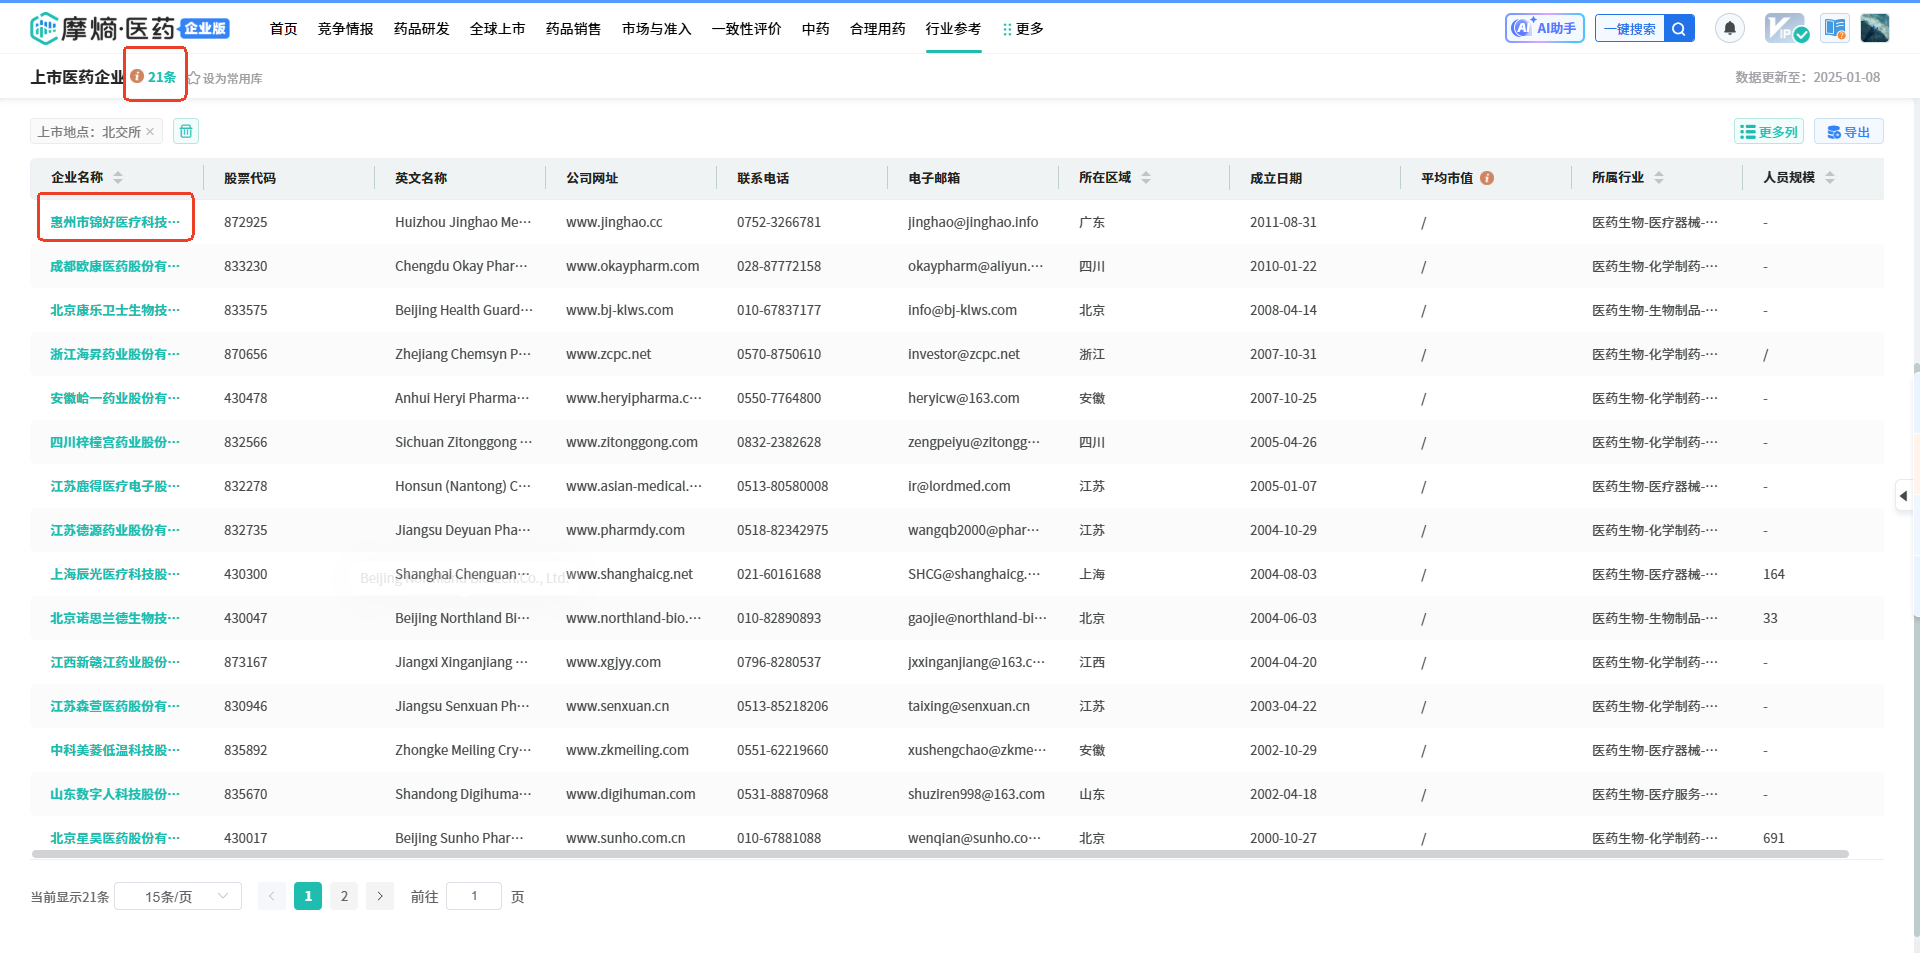Open company 四川梓橦宫药业股份
The image size is (1920, 953).
[115, 442]
